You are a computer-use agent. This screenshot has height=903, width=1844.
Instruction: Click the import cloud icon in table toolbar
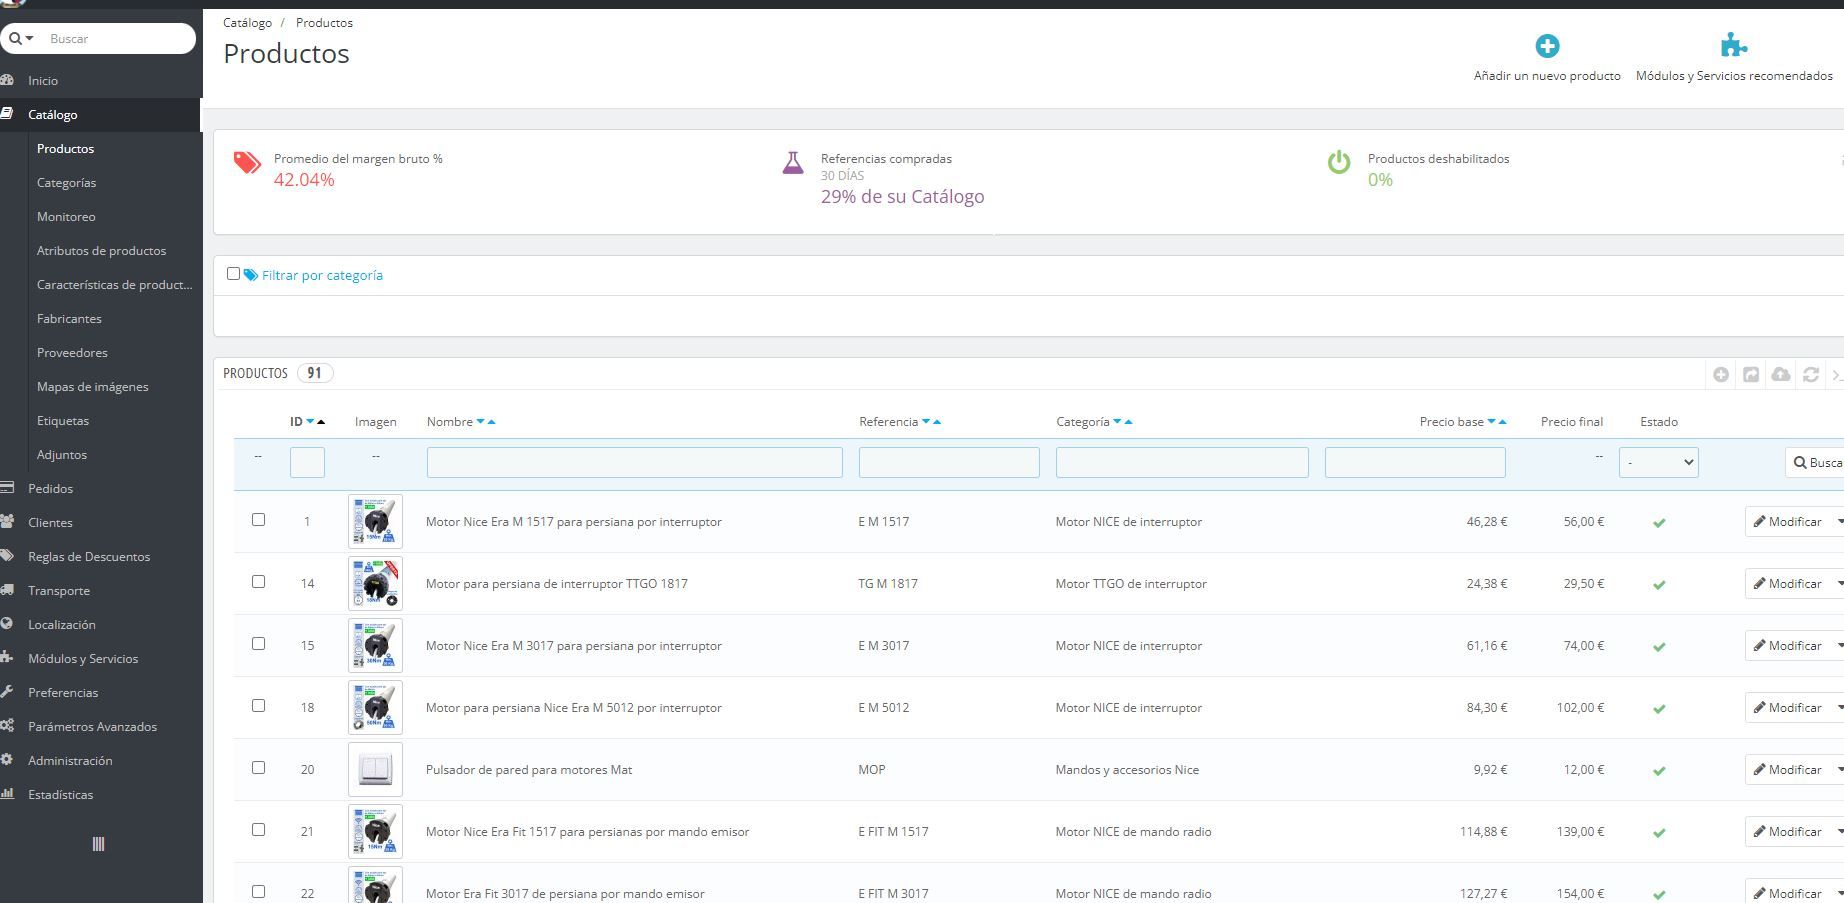tap(1781, 374)
